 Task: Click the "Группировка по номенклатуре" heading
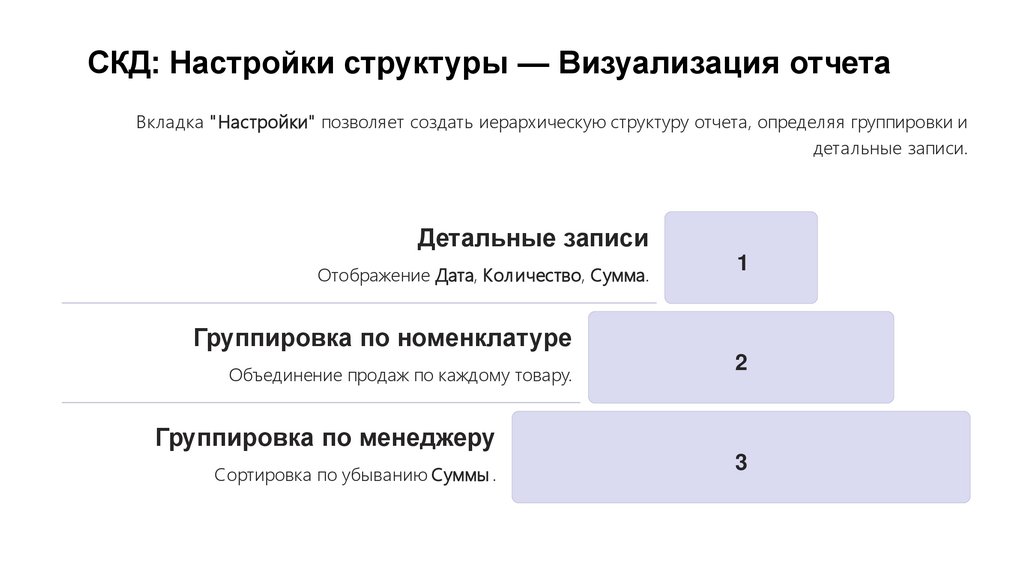point(383,339)
